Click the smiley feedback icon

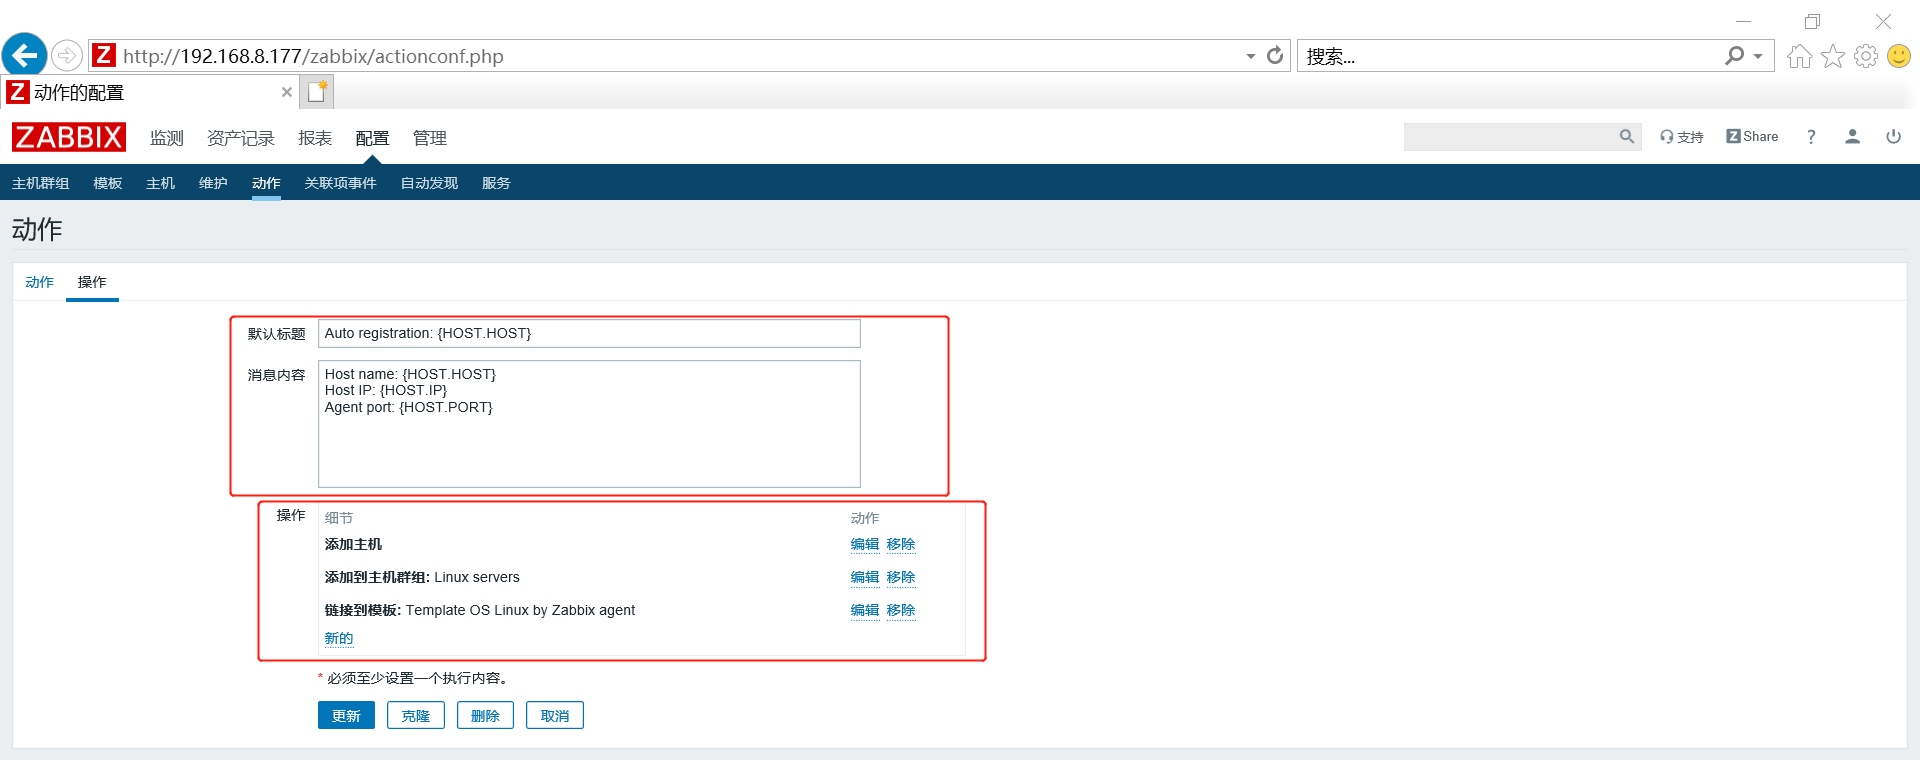tap(1898, 56)
